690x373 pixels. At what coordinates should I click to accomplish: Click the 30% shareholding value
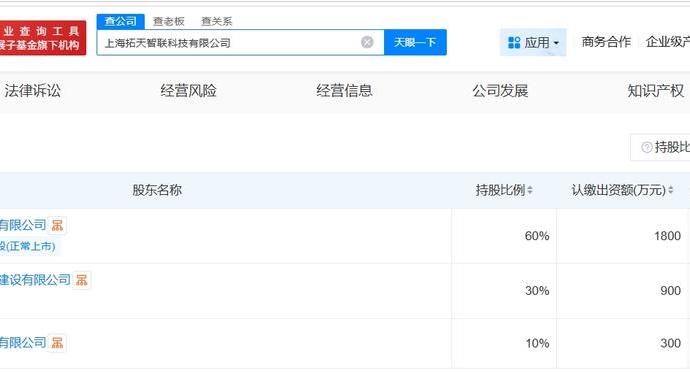pos(537,291)
